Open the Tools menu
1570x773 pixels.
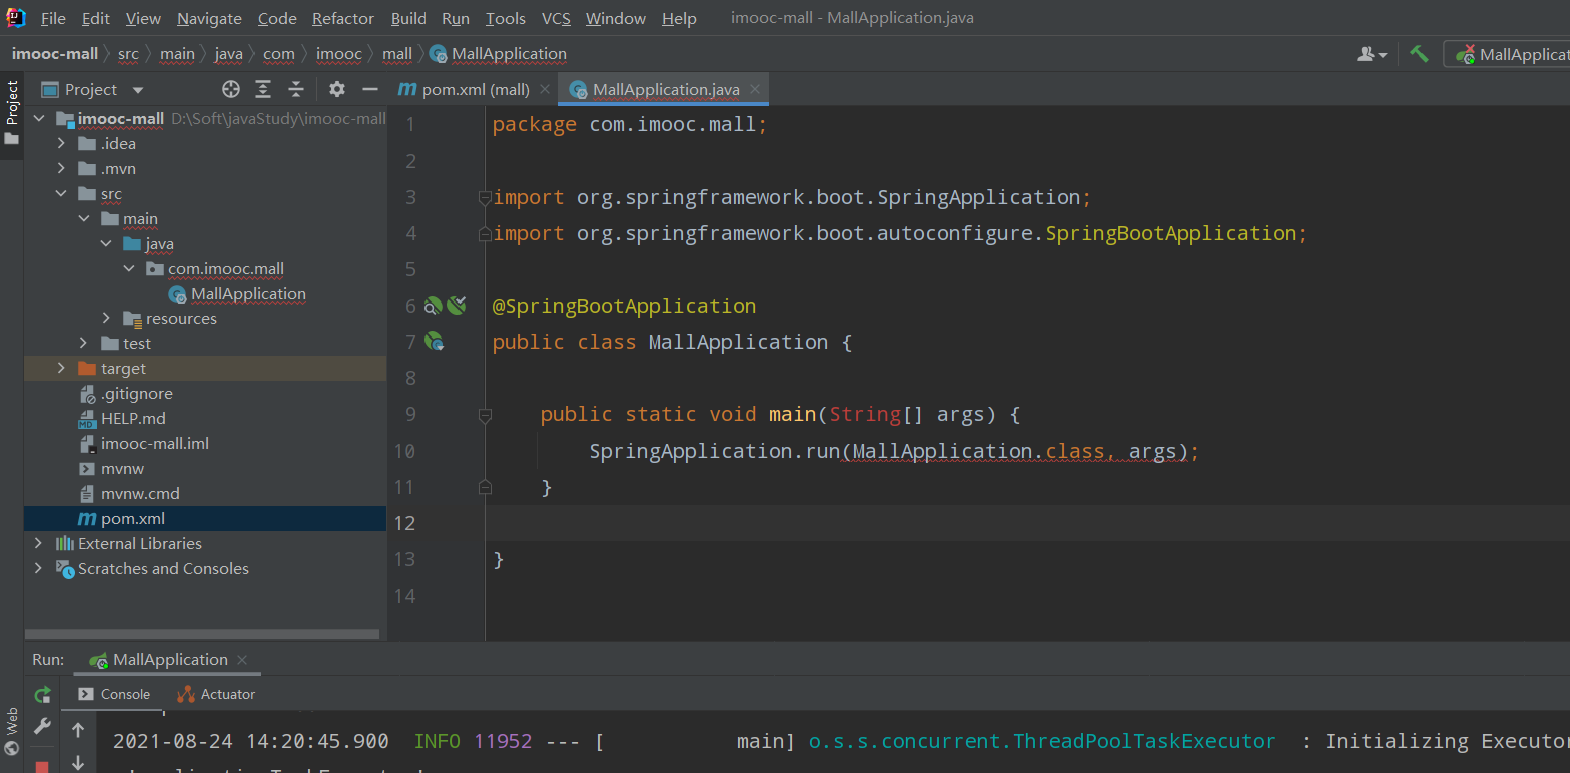(x=506, y=18)
